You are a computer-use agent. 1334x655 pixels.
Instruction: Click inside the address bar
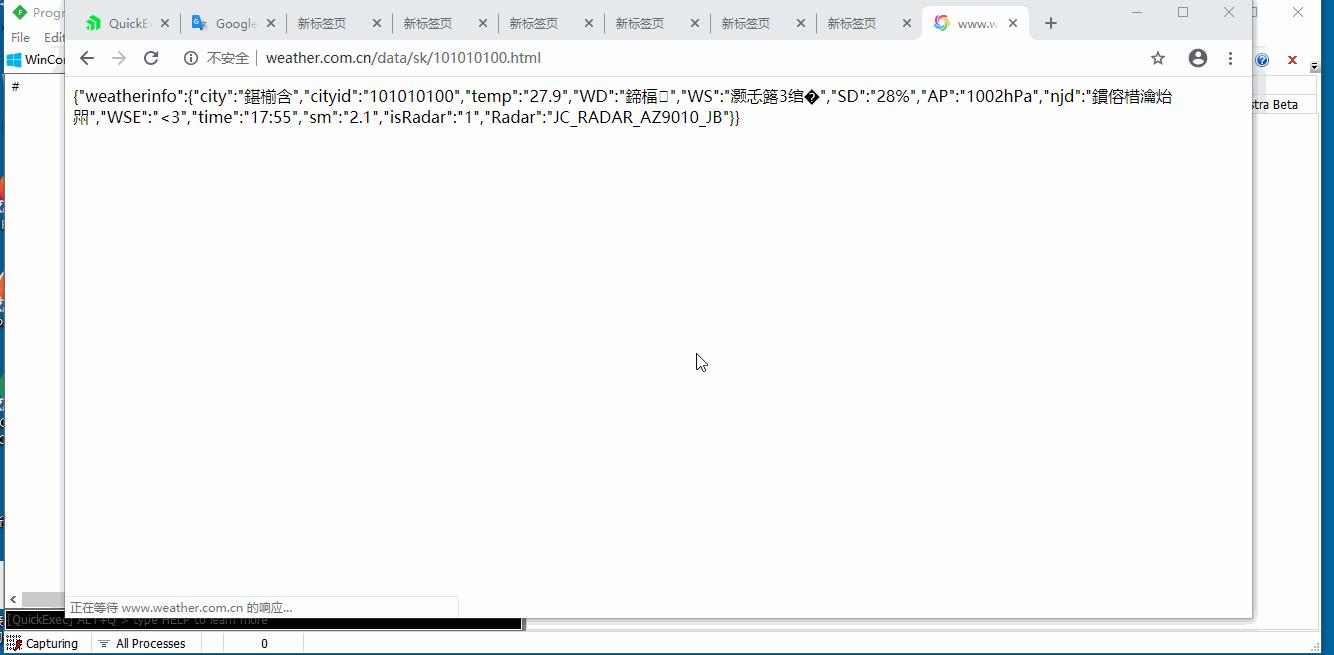[x=500, y=58]
